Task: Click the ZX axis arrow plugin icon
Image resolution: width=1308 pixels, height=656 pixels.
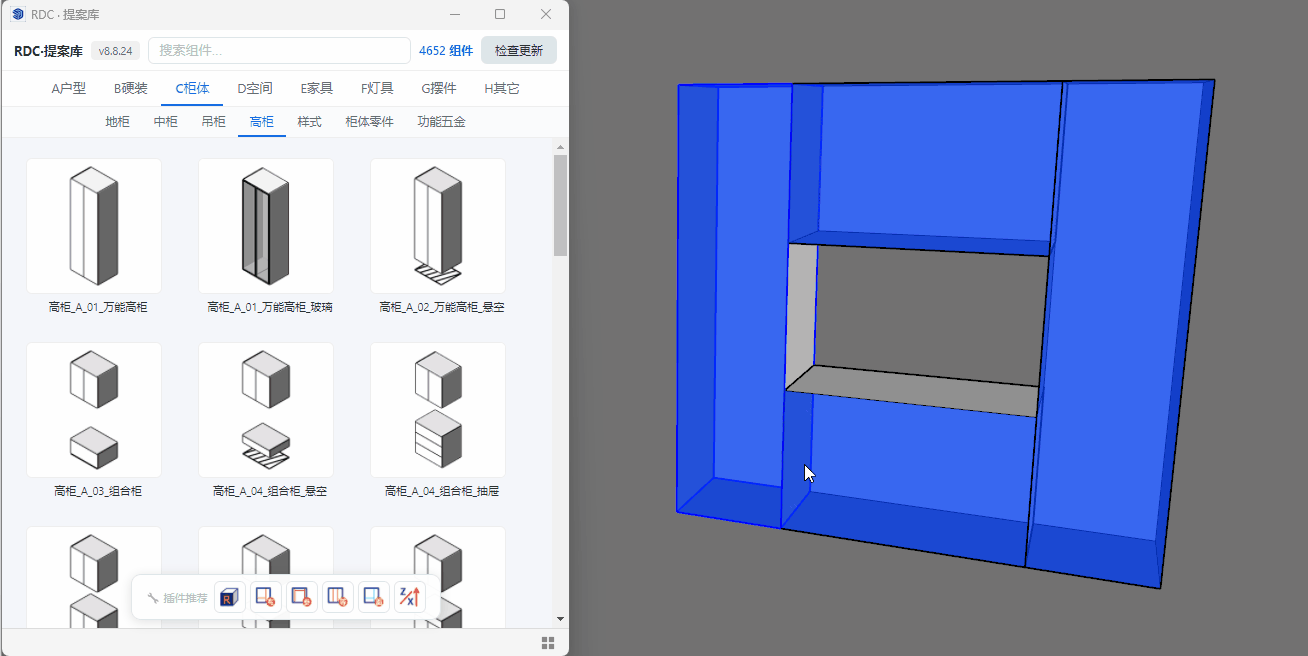Action: click(410, 597)
